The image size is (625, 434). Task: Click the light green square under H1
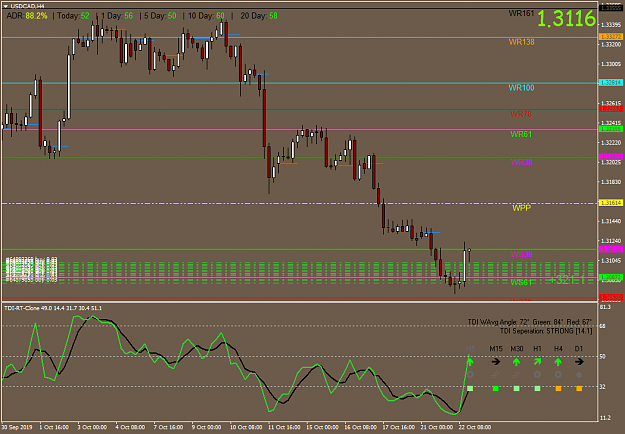point(537,388)
